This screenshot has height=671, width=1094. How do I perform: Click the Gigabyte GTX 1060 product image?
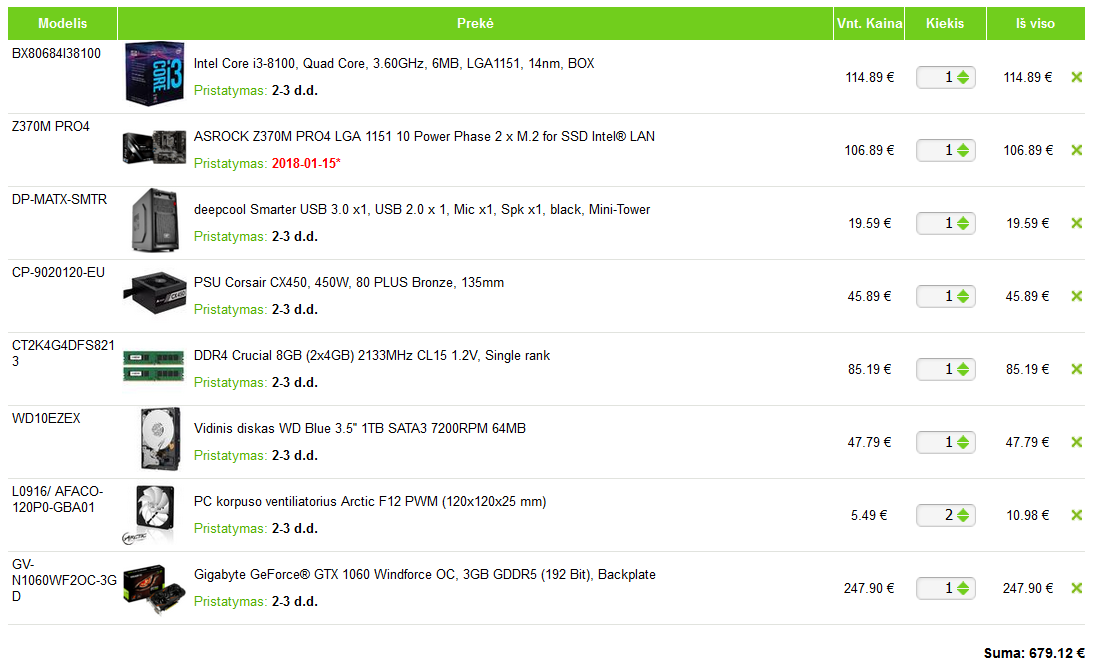pyautogui.click(x=154, y=589)
